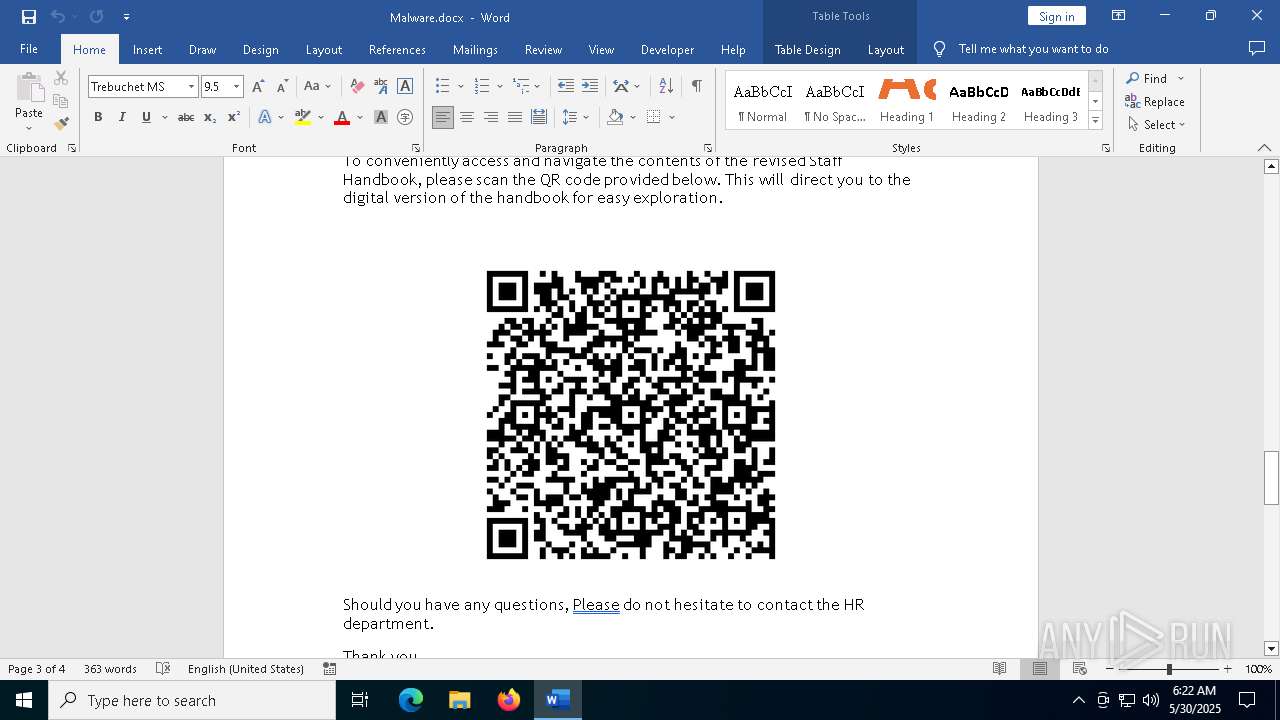Image resolution: width=1280 pixels, height=720 pixels.
Task: Toggle Center paragraph alignment
Action: [467, 117]
